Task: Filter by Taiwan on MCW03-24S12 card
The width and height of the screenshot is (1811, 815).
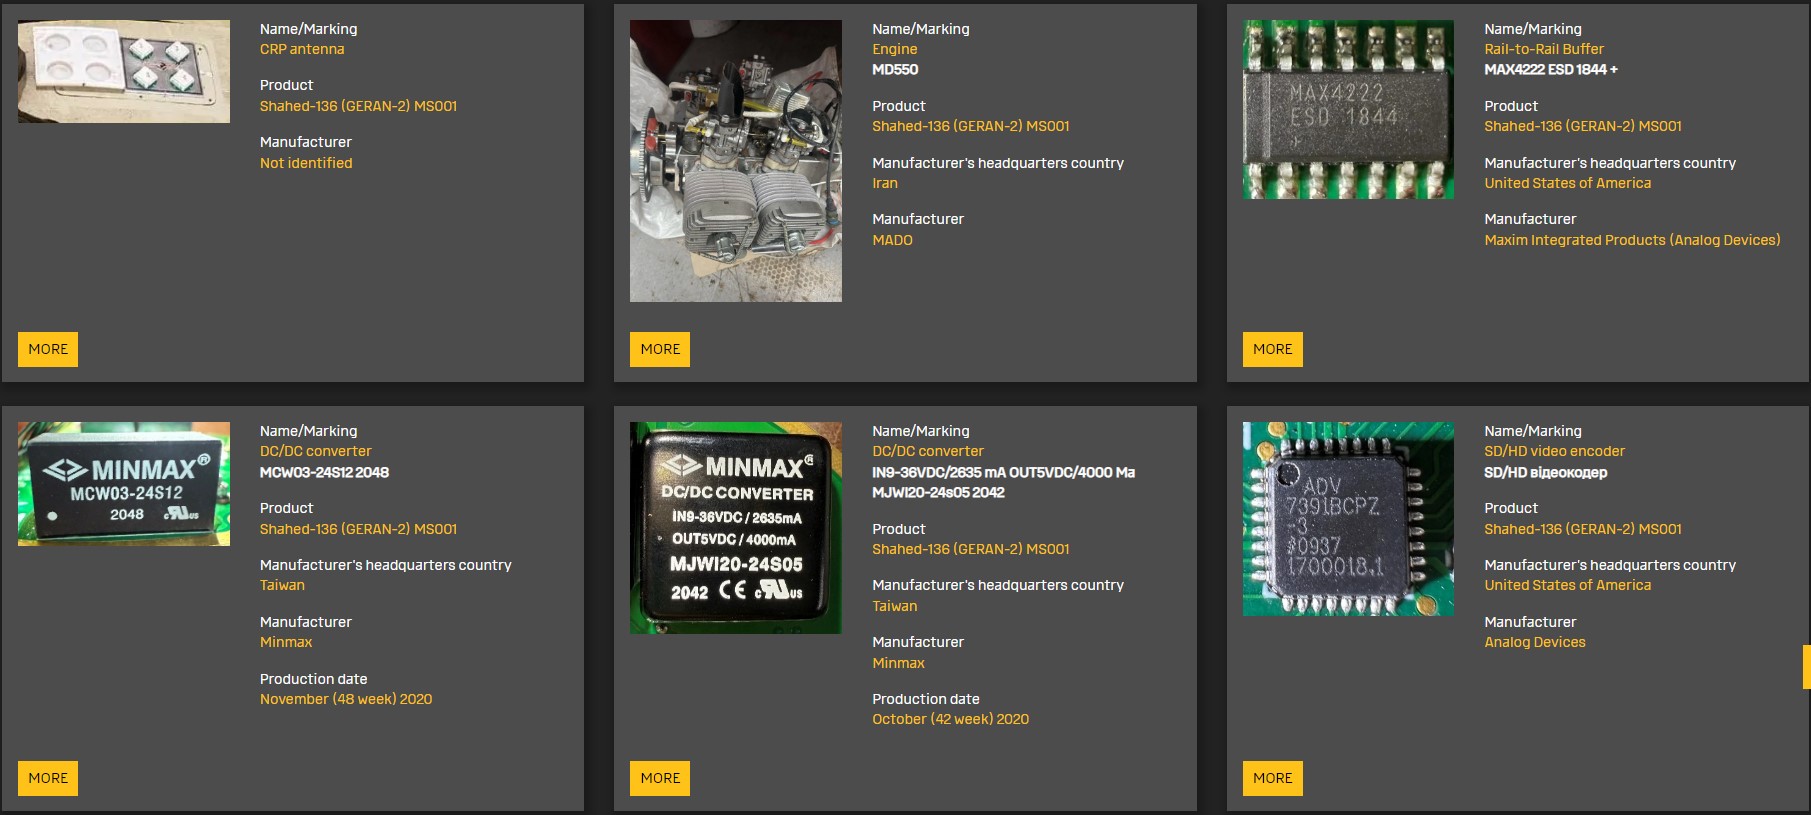Action: coord(282,585)
